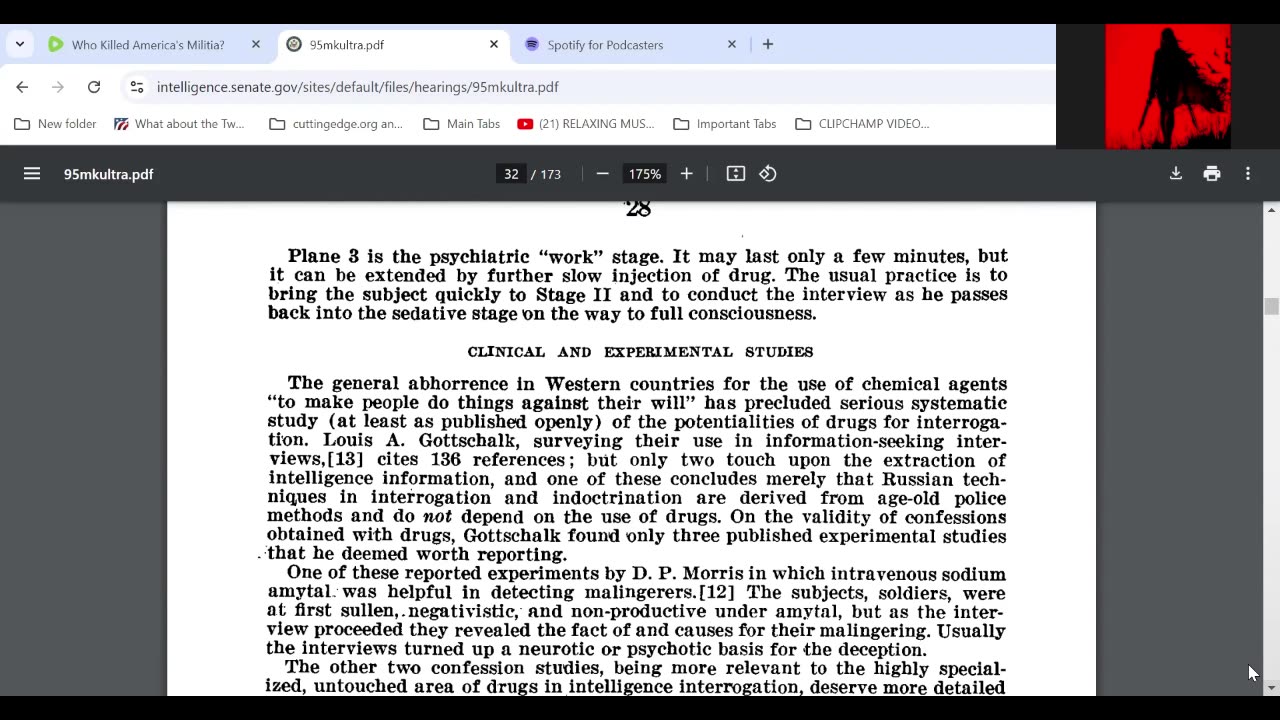The image size is (1280, 720).
Task: Reload the current page
Action: coord(94,87)
